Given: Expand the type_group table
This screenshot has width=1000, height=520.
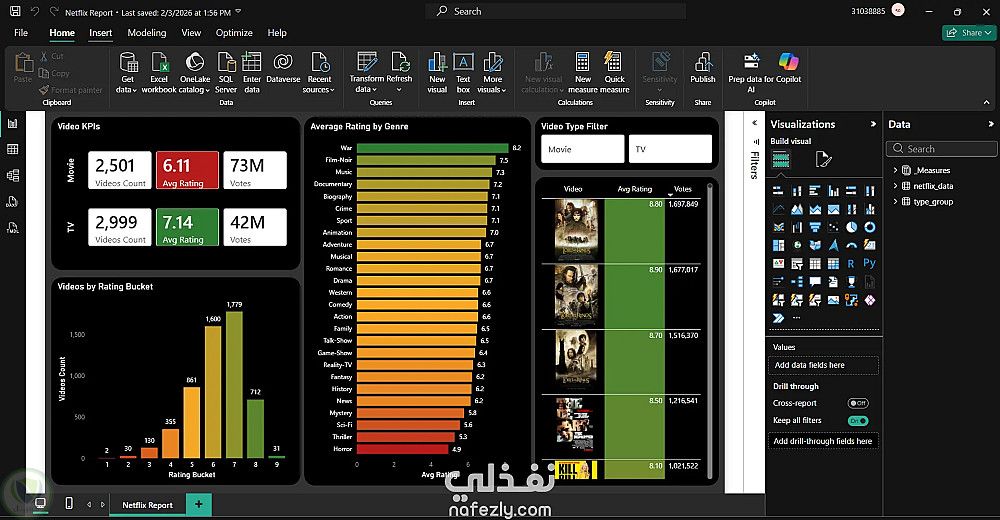Looking at the screenshot, I should pos(895,202).
